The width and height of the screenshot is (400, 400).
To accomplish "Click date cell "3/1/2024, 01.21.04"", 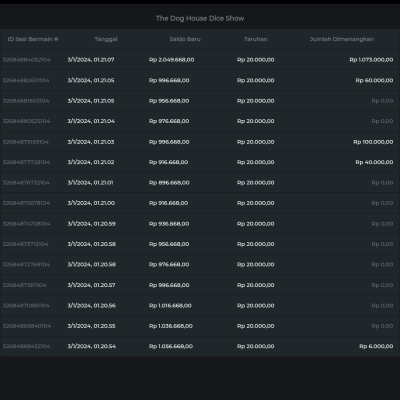I will (x=91, y=121).
